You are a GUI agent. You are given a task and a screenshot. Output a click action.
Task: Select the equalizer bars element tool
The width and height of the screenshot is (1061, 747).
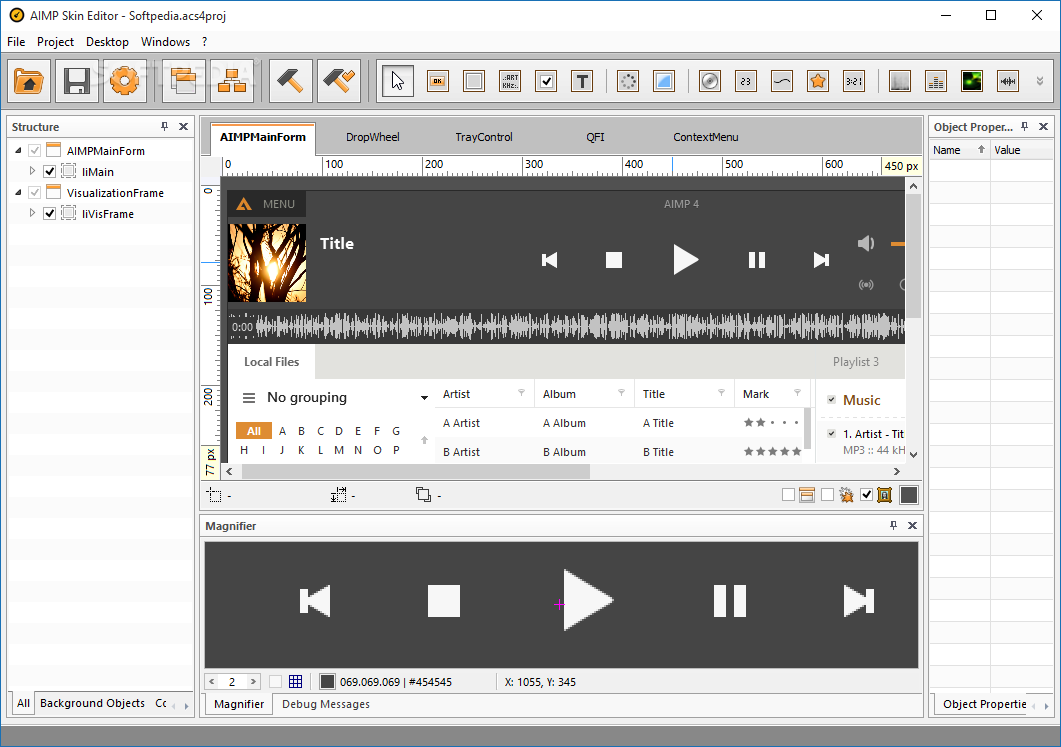pyautogui.click(x=936, y=82)
